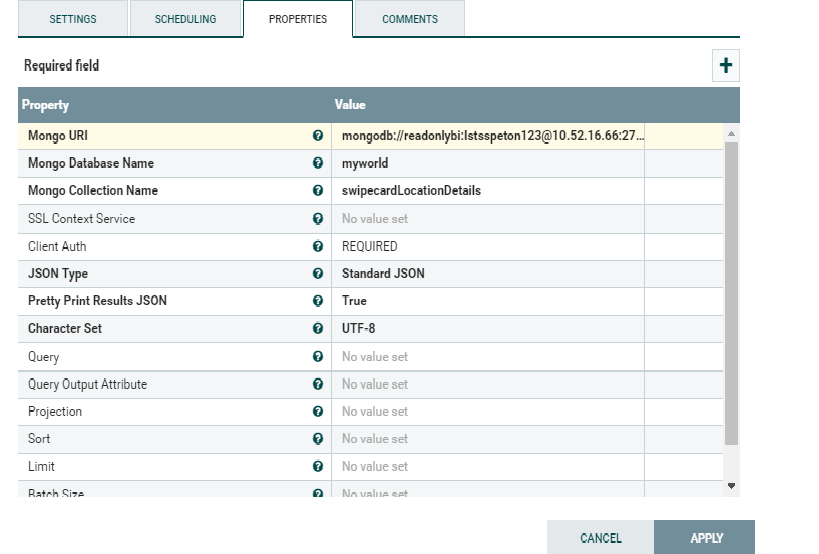Go to the Comments tab

pyautogui.click(x=410, y=19)
